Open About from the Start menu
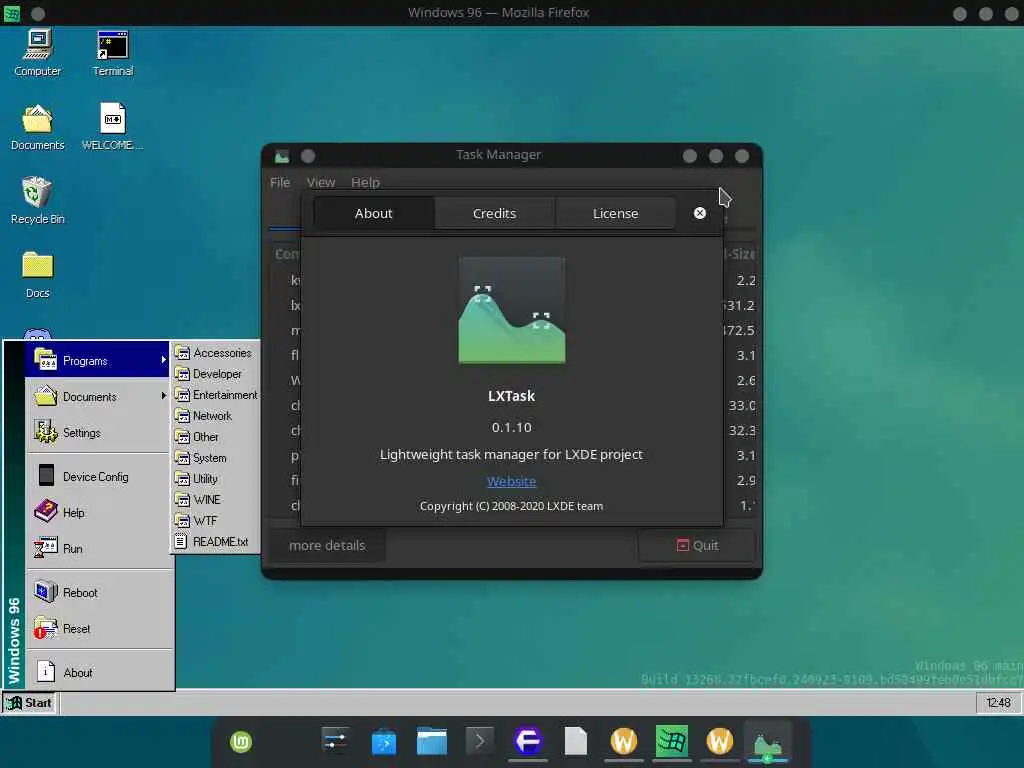The height and width of the screenshot is (768, 1024). (x=98, y=672)
